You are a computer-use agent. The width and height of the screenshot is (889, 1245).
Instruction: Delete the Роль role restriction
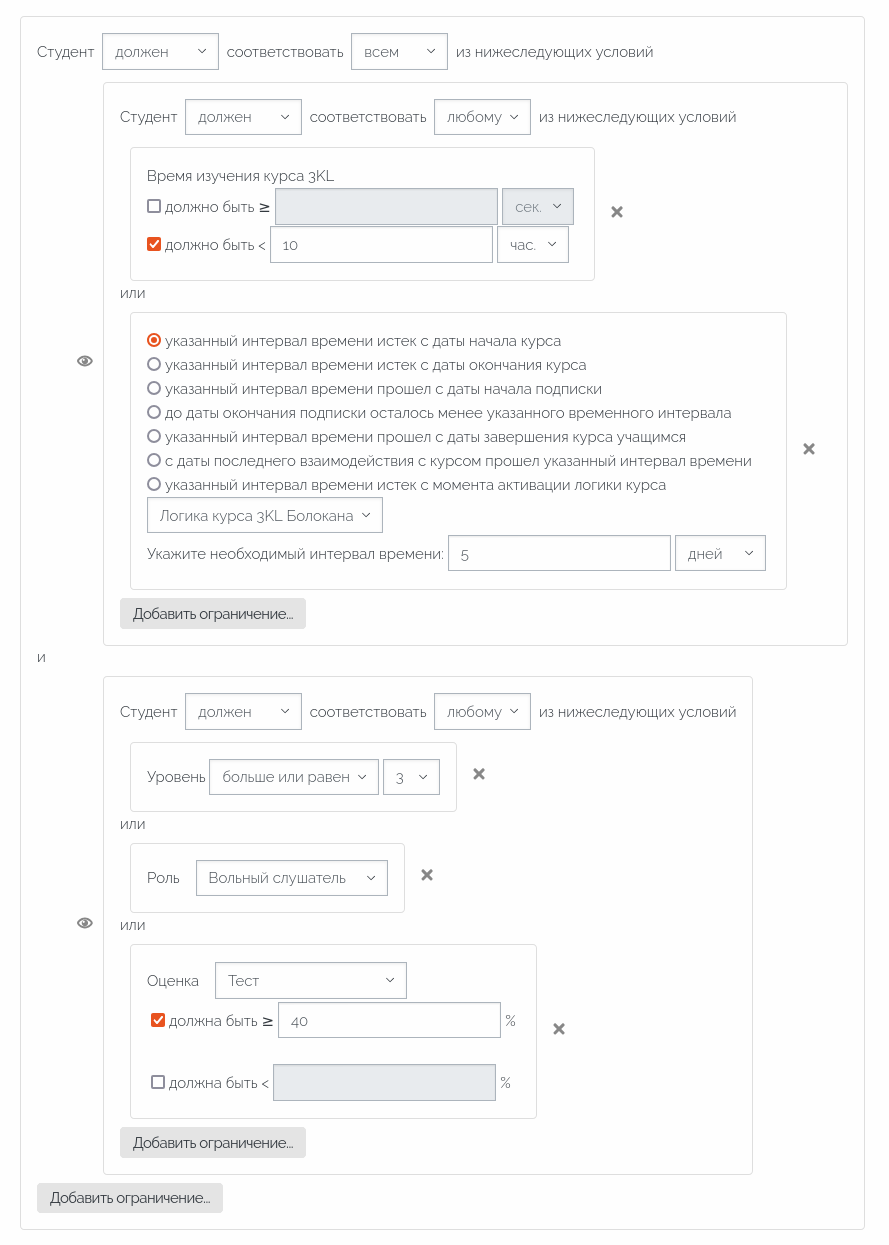pos(427,875)
